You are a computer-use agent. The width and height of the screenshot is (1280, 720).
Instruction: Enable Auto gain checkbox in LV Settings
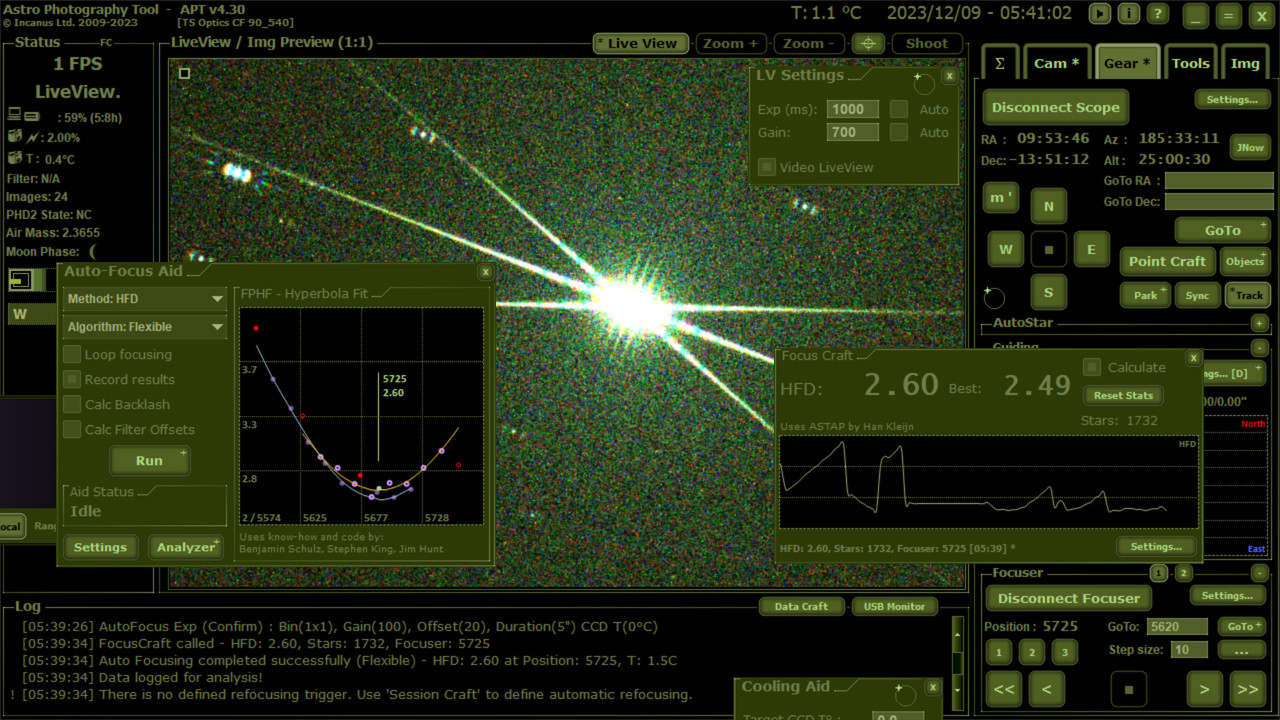899,132
